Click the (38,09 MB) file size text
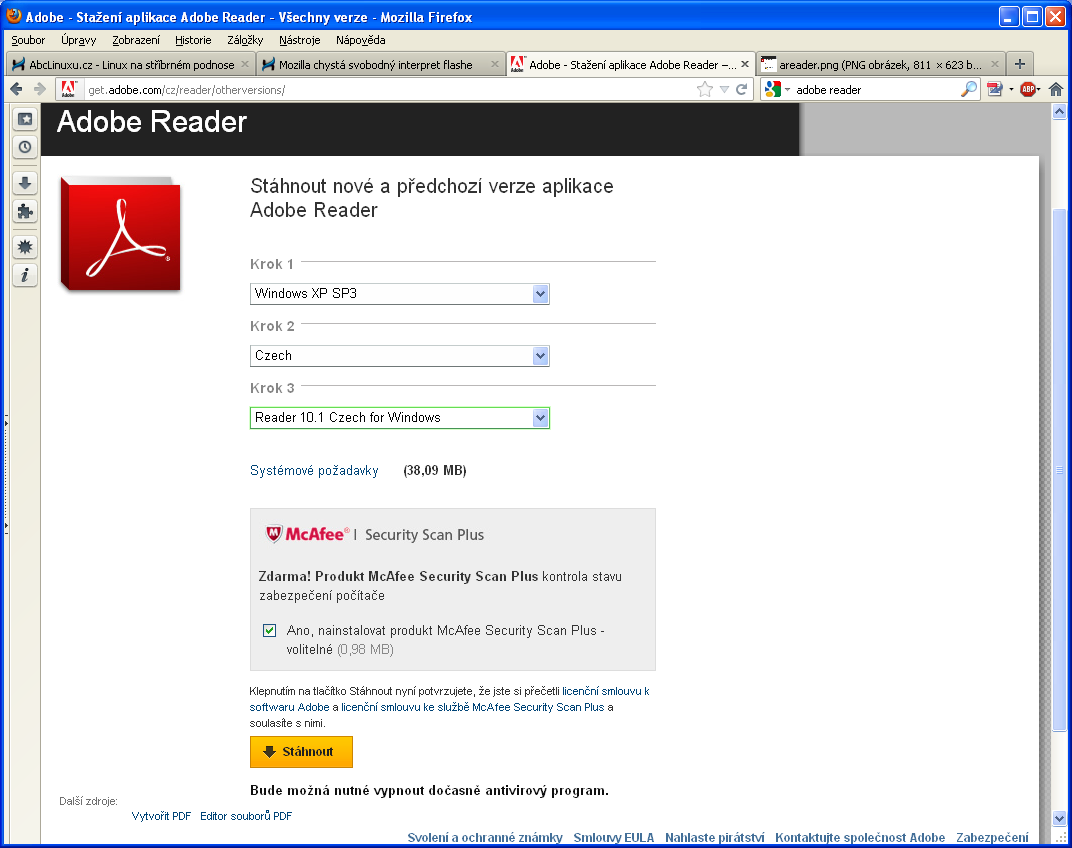Image resolution: width=1072 pixels, height=848 pixels. 435,471
